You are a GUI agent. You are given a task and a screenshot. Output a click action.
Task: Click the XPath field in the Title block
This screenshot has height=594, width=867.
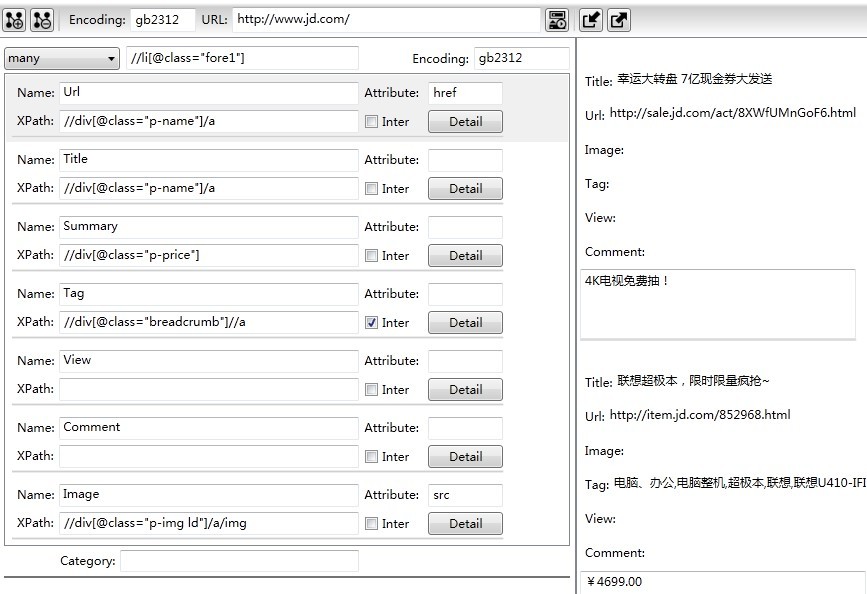pos(208,188)
